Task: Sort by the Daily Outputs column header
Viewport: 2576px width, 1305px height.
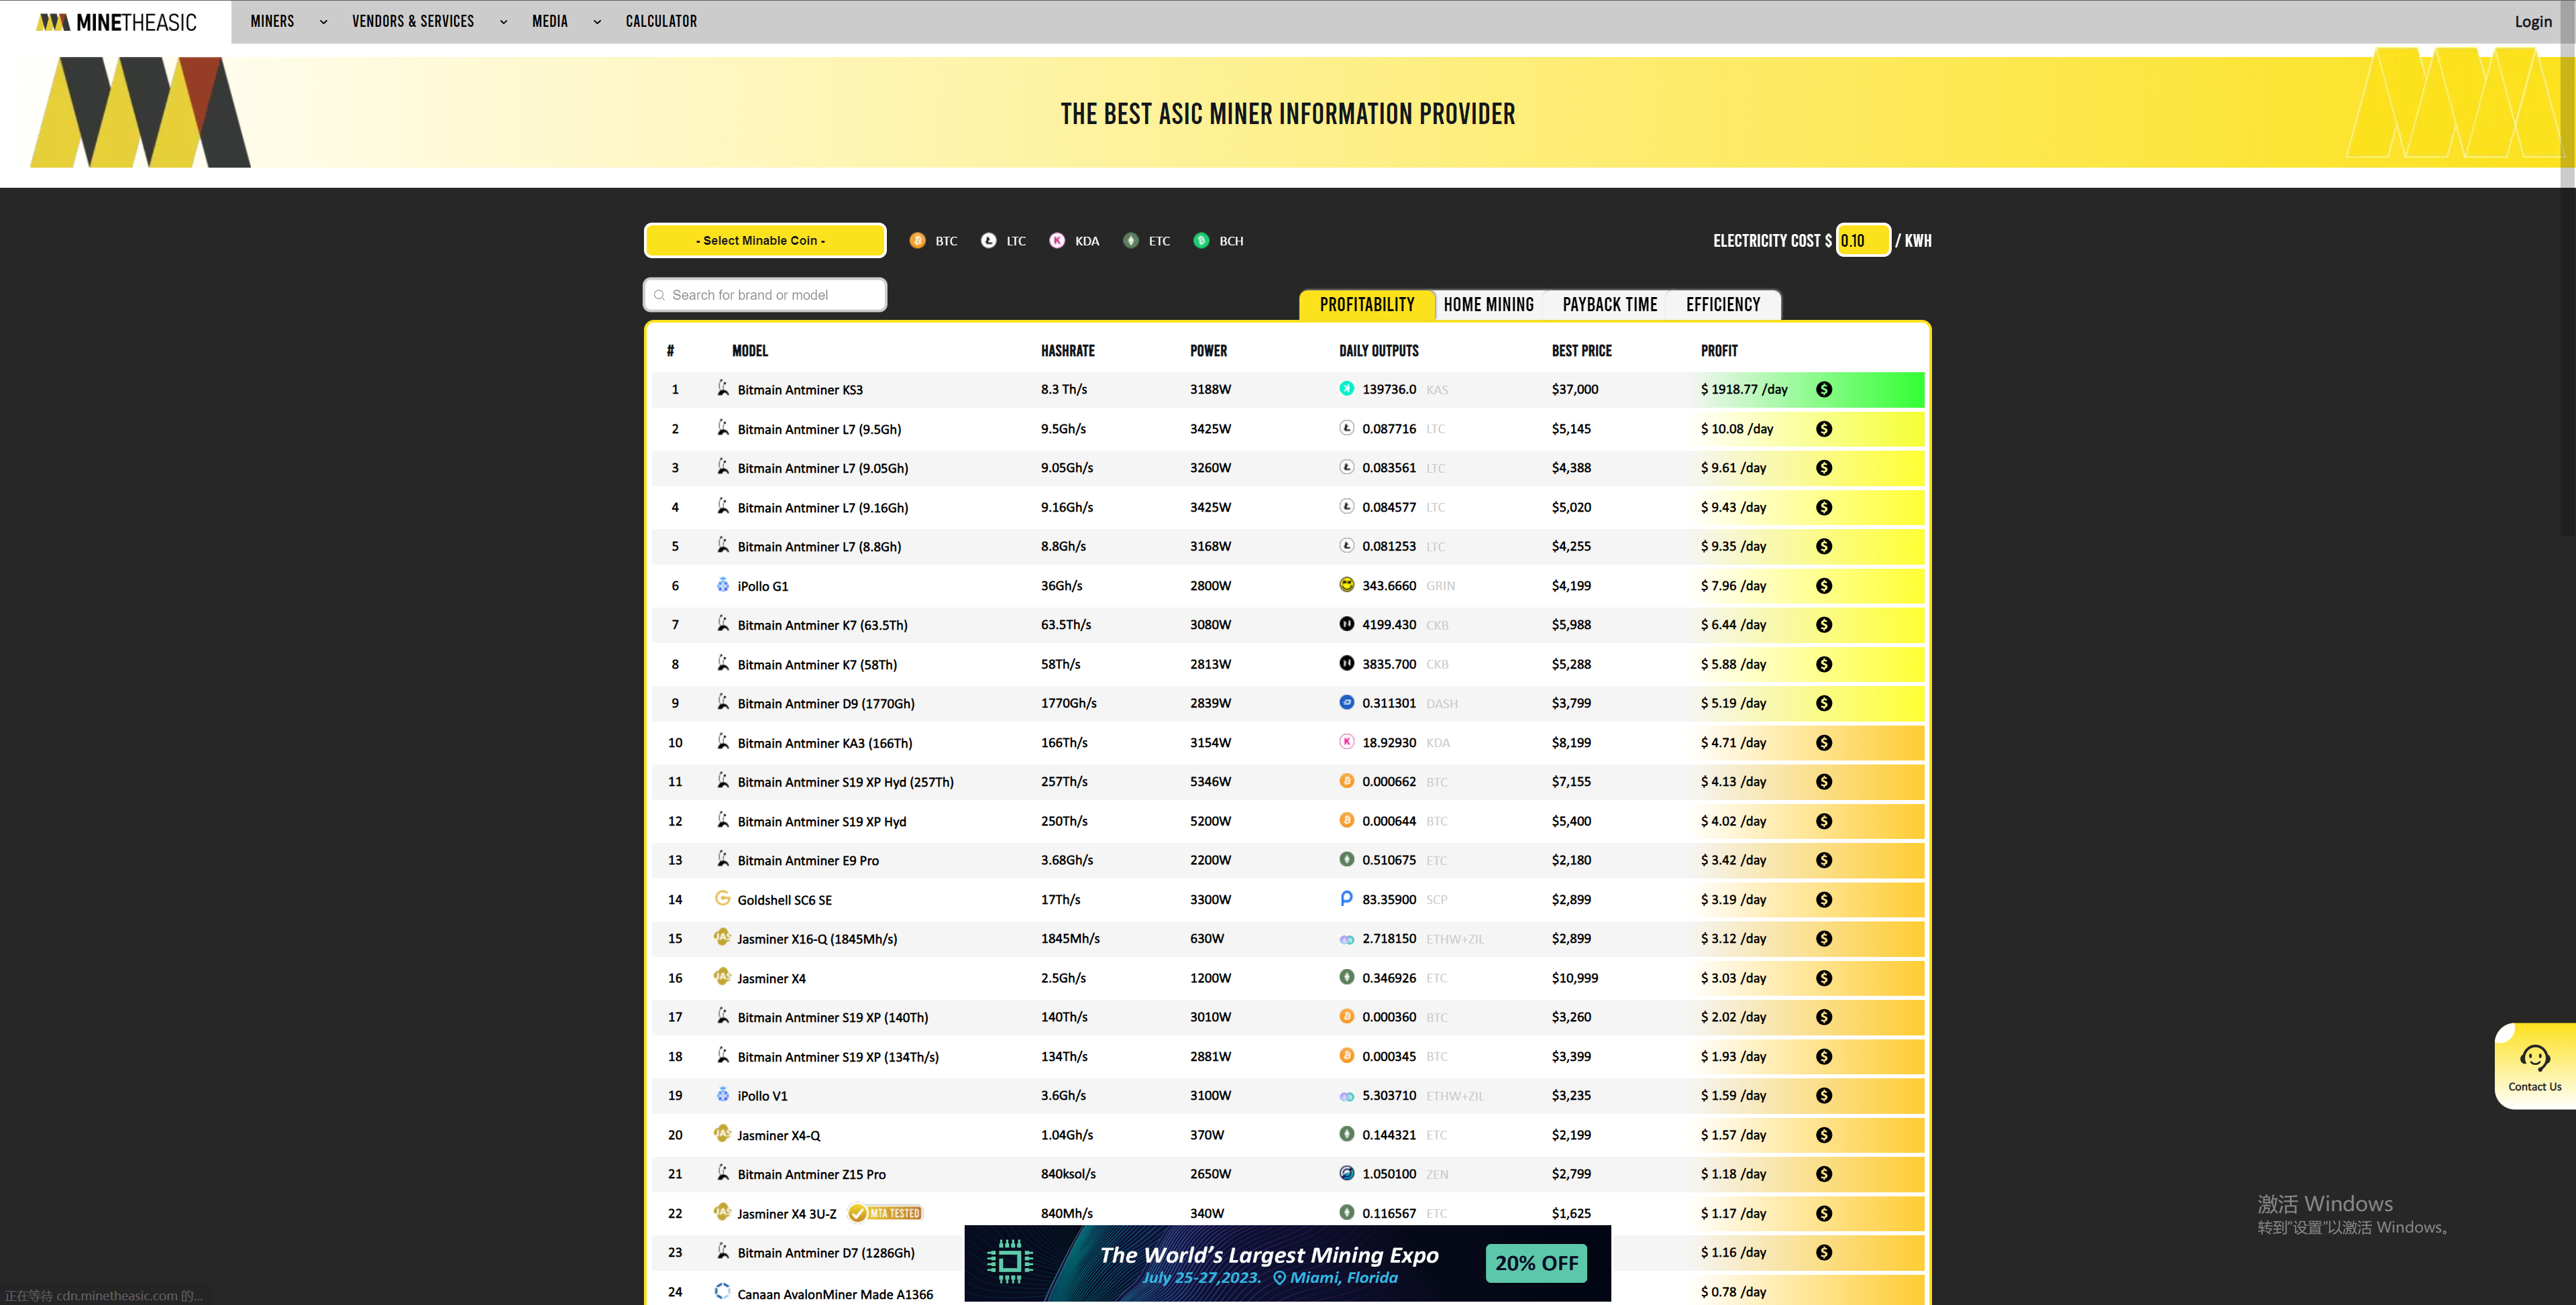Action: click(1379, 351)
